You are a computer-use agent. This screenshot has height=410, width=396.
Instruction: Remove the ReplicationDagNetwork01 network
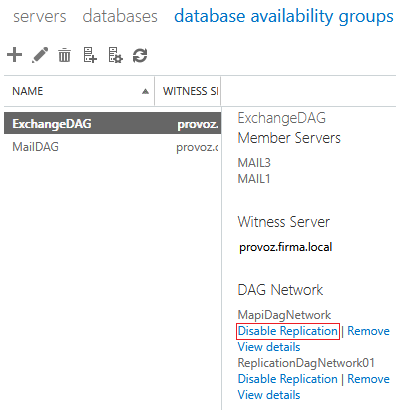[368, 379]
